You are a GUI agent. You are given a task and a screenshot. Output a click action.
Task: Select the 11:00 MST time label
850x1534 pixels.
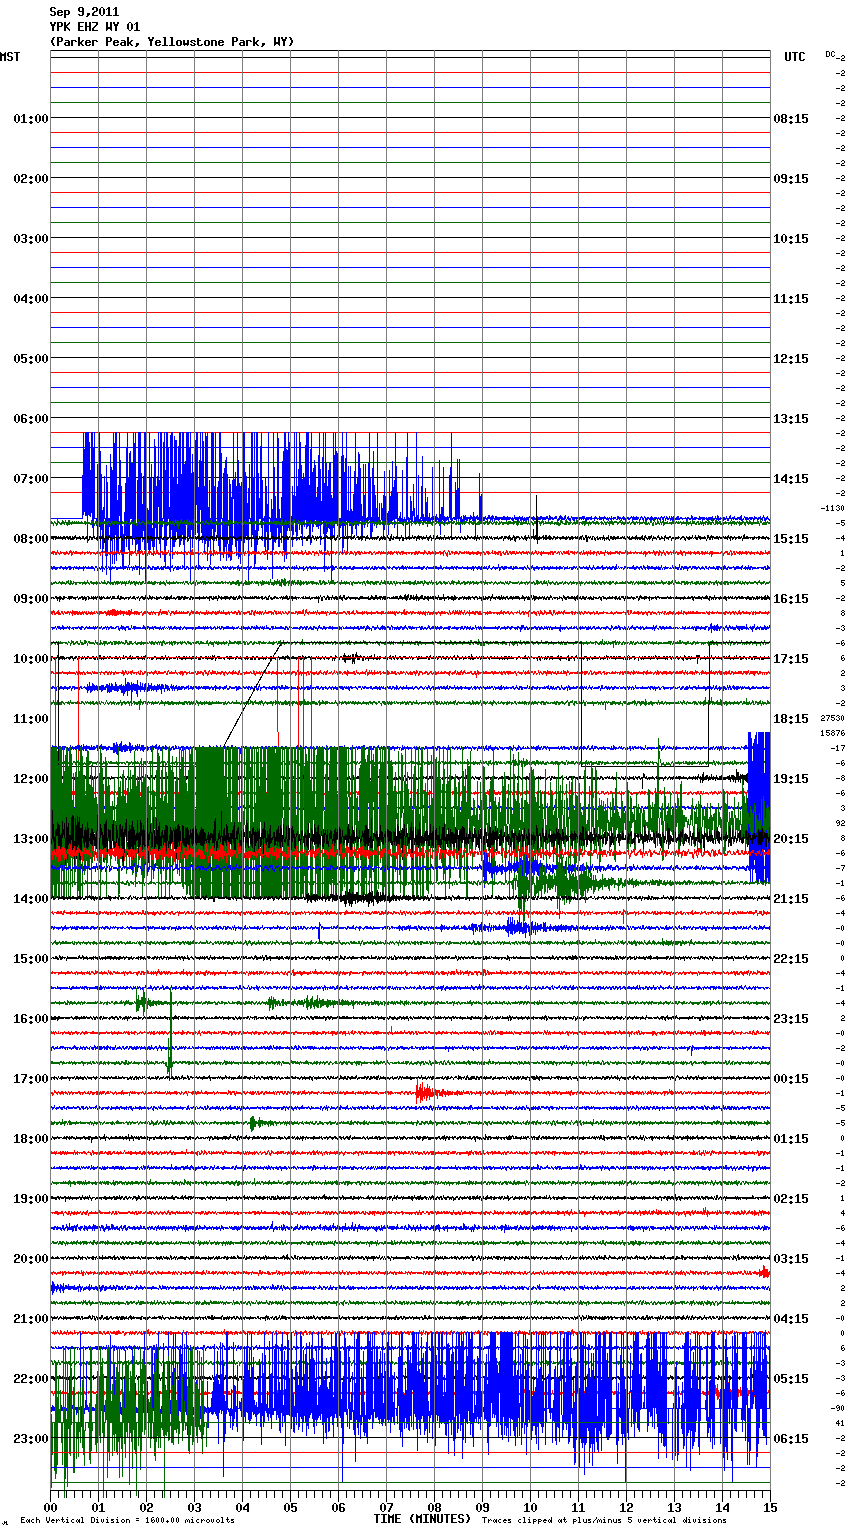(x=31, y=719)
